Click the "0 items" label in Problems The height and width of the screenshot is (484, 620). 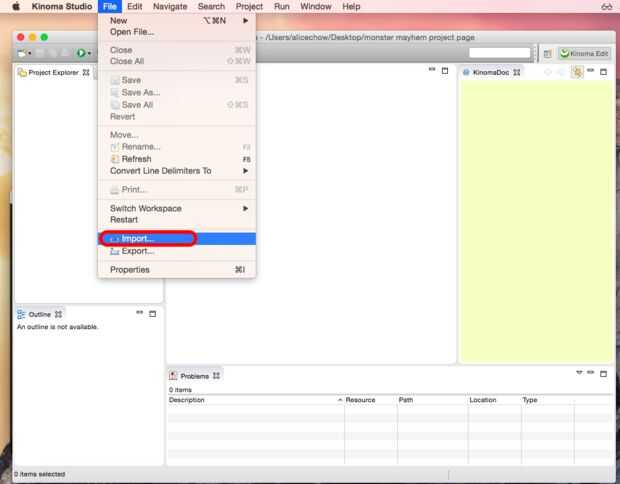click(x=180, y=390)
